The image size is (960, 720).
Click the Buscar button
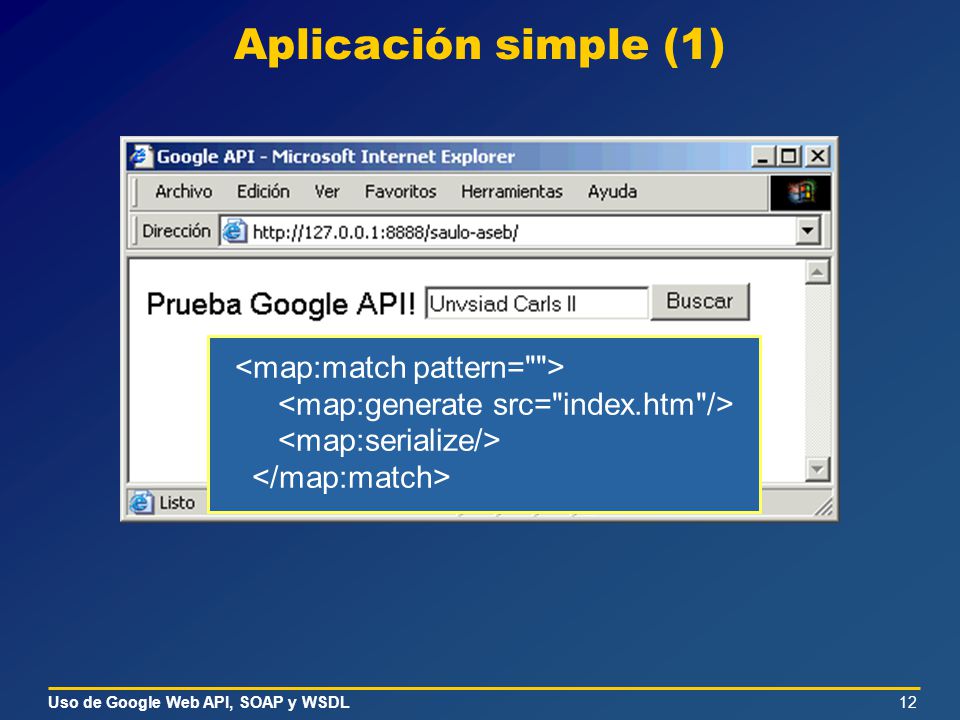(x=700, y=301)
